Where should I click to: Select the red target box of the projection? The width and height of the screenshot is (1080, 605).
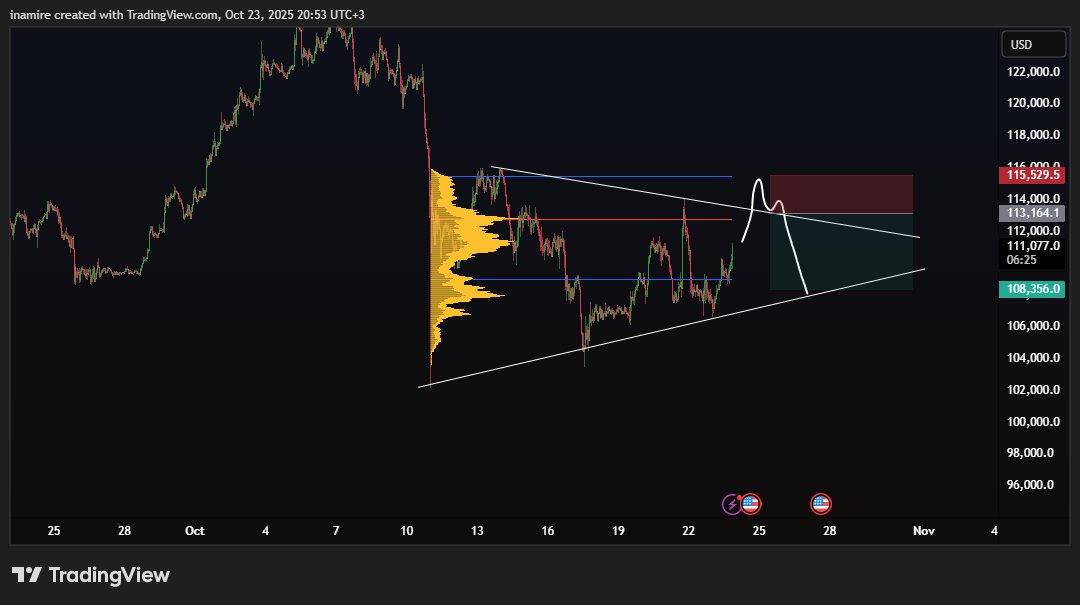840,192
